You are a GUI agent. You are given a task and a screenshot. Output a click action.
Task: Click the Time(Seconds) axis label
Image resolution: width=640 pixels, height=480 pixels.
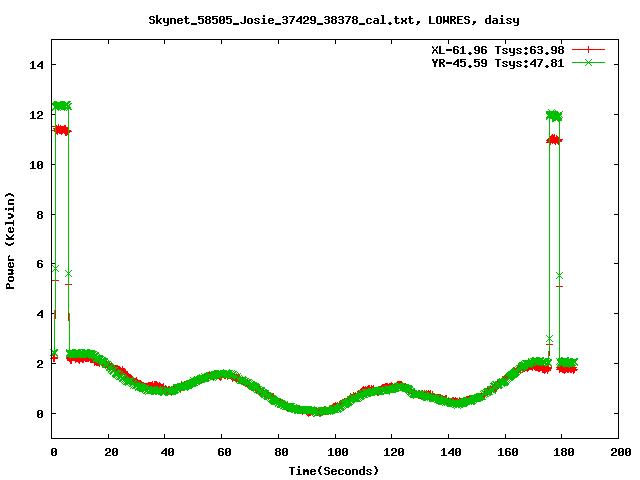coord(333,471)
